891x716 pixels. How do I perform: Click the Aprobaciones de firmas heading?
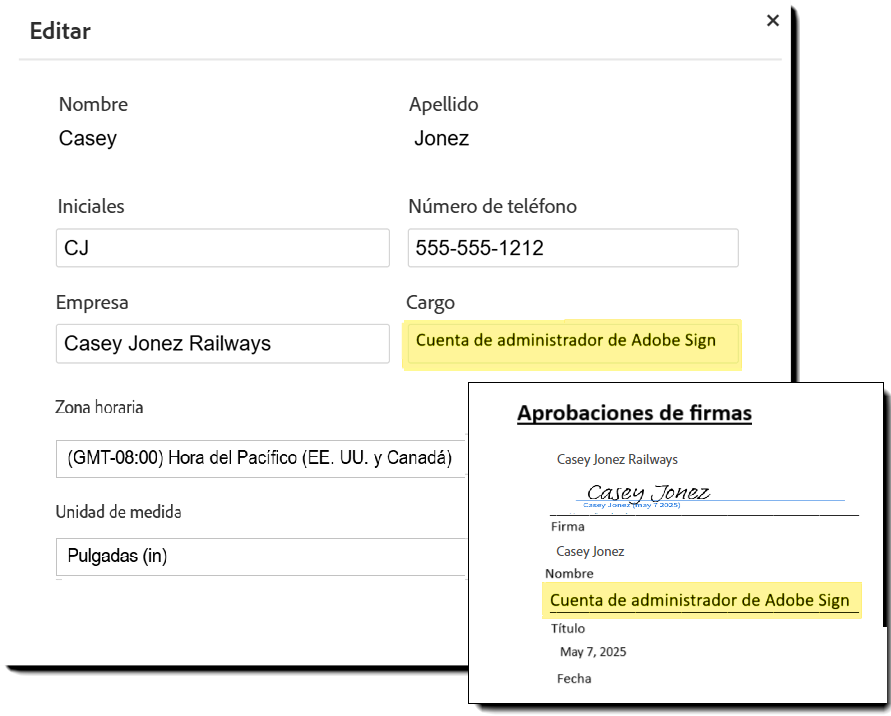pyautogui.click(x=634, y=413)
